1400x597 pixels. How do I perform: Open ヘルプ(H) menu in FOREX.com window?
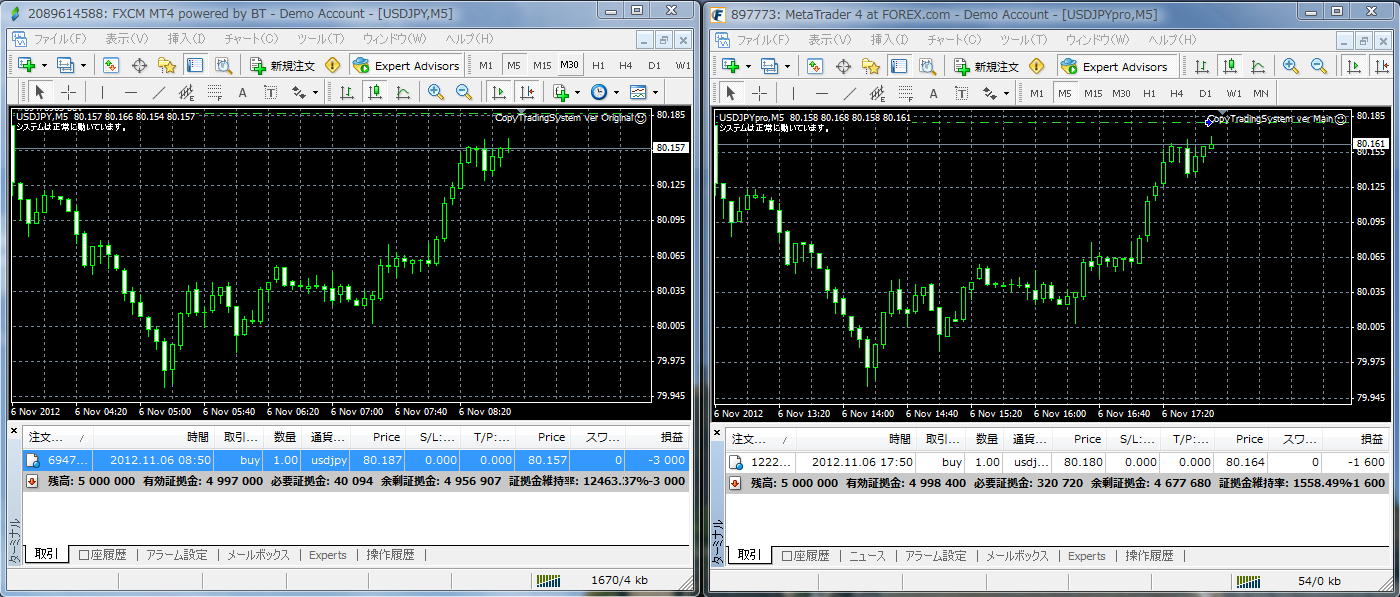tap(1170, 40)
